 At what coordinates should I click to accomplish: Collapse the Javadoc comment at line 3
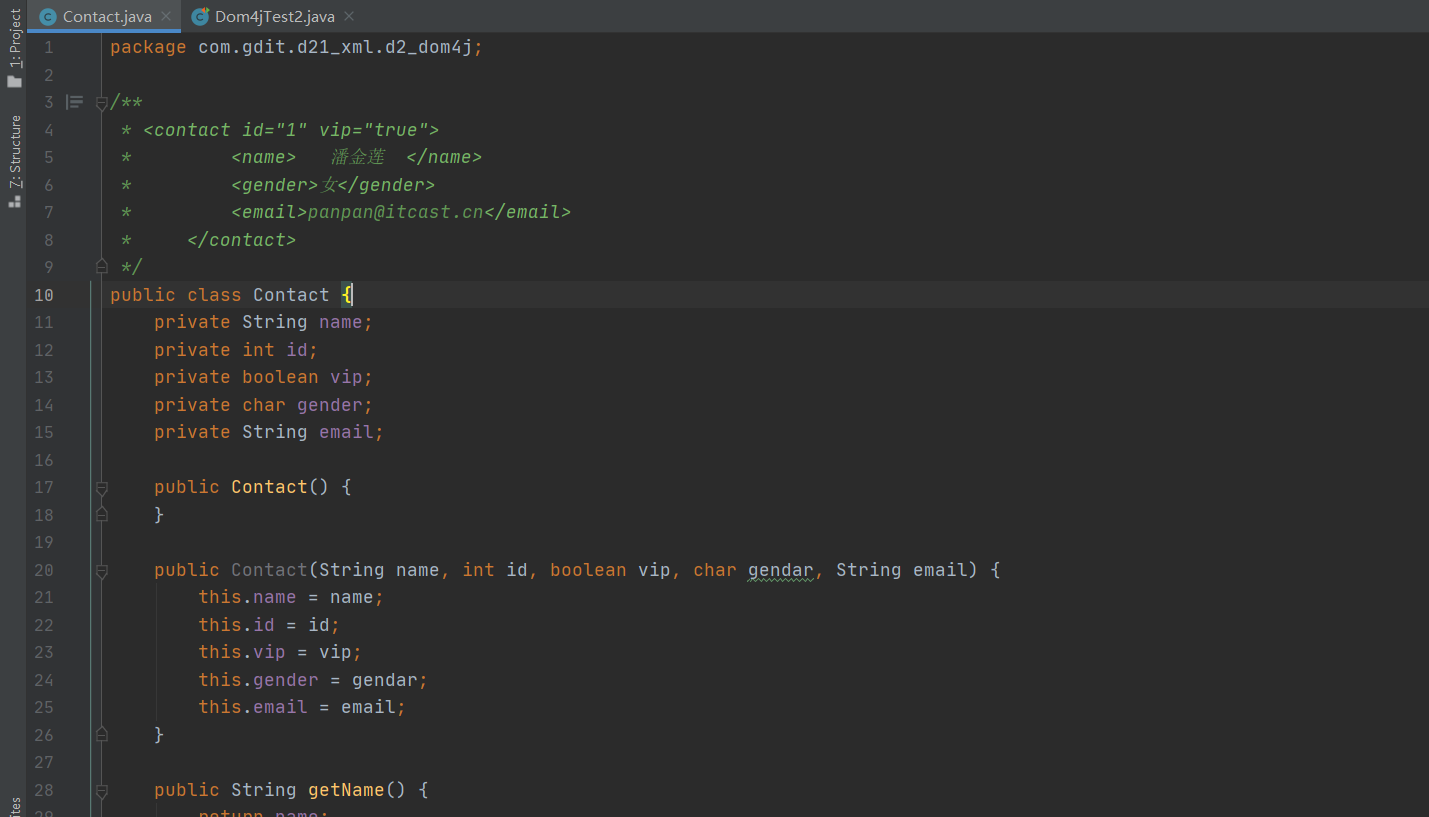click(x=101, y=103)
